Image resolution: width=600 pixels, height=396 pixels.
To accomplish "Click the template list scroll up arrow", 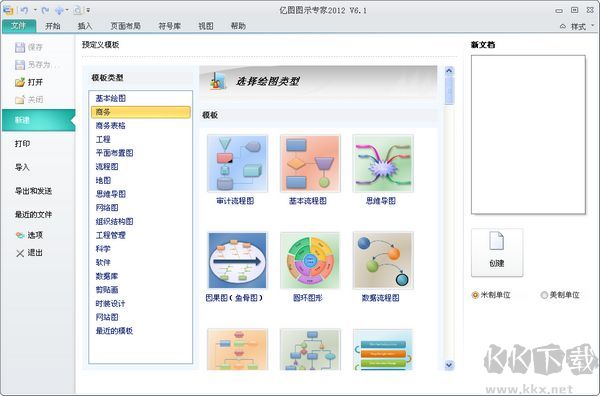I will point(449,70).
